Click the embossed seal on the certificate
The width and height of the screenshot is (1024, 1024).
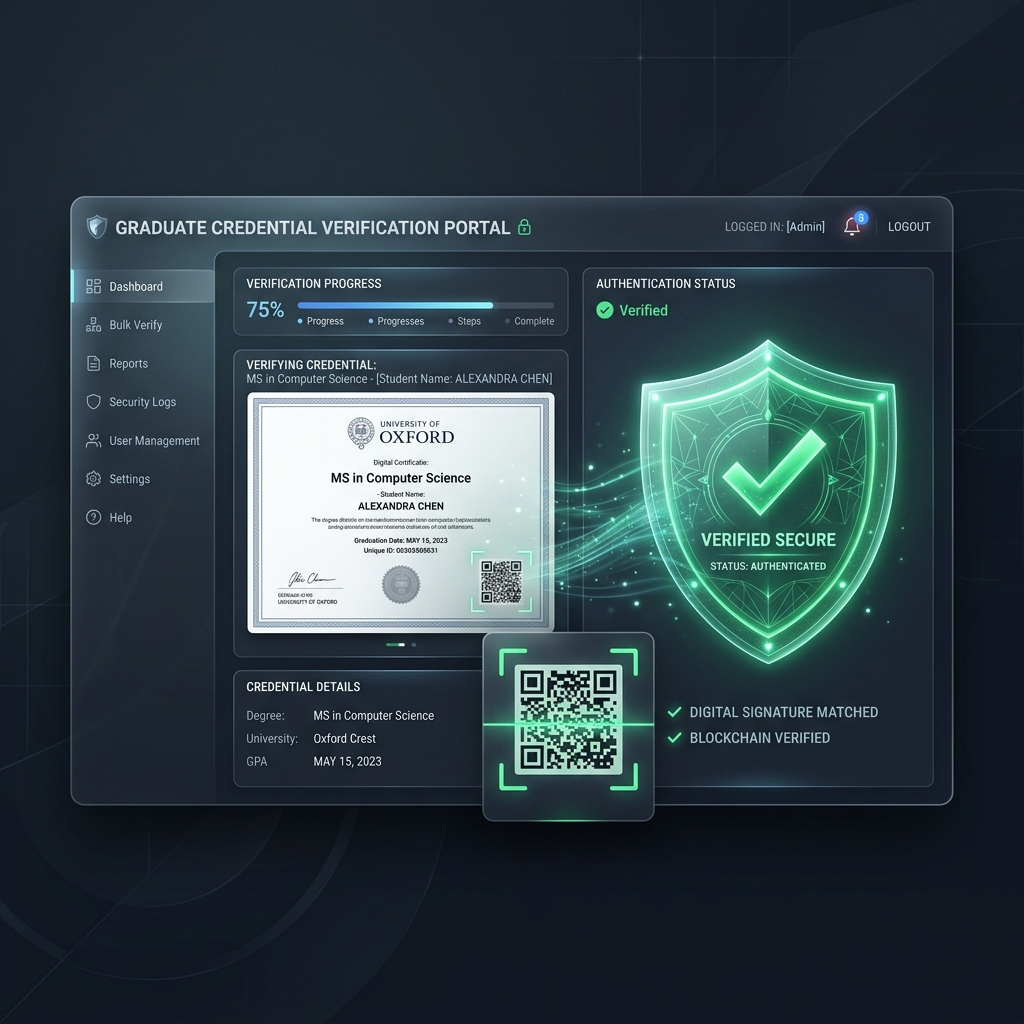[401, 584]
